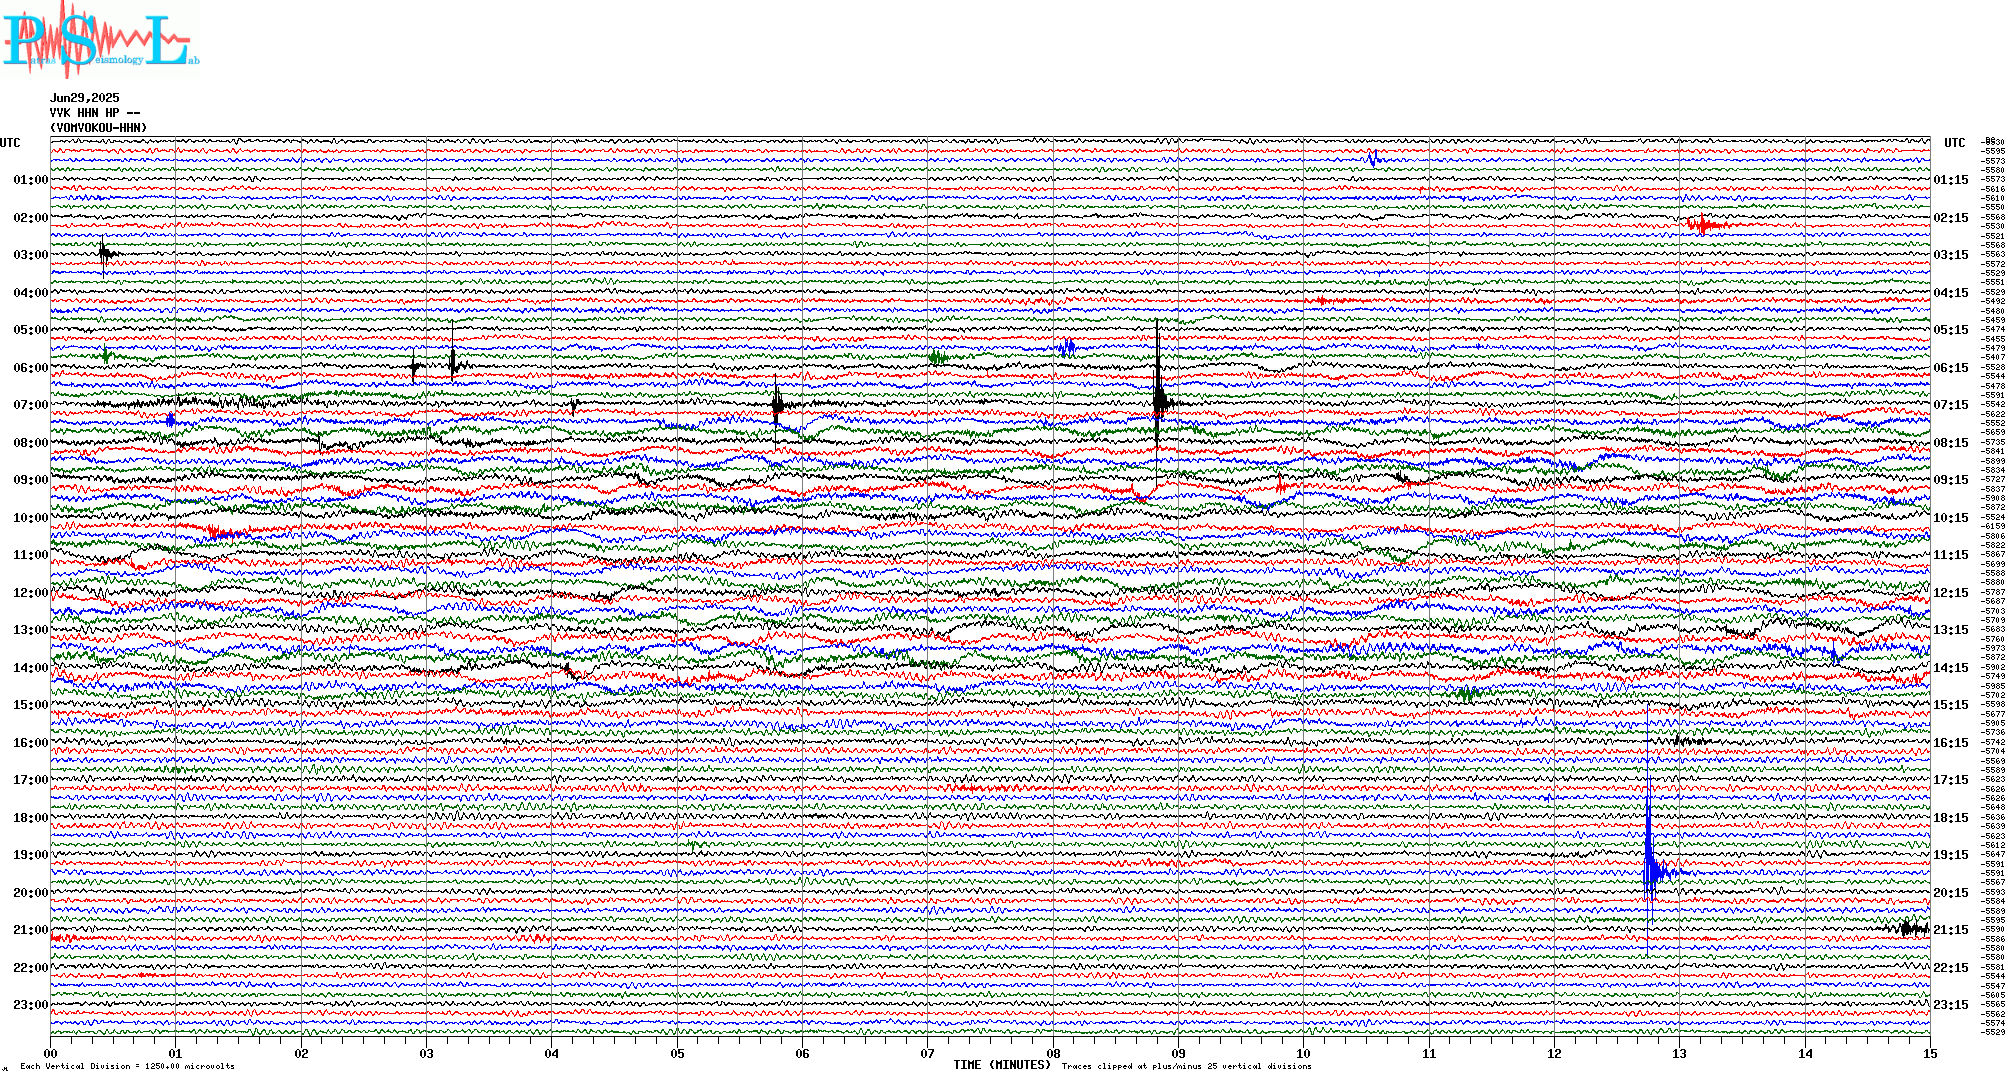Click the 10:15 time label
Image resolution: width=2010 pixels, height=1080 pixels.
click(x=1951, y=518)
